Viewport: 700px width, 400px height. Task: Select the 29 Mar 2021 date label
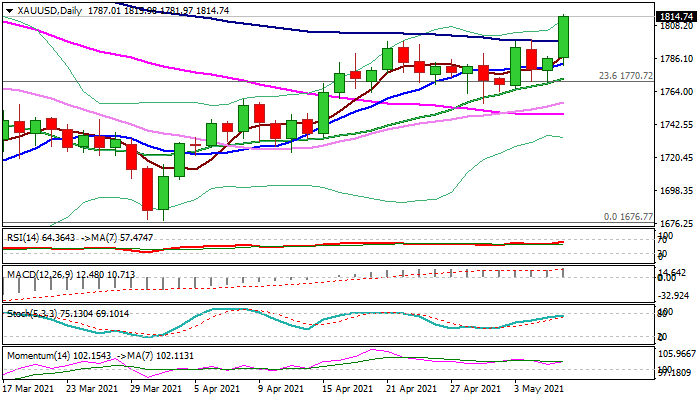click(157, 388)
